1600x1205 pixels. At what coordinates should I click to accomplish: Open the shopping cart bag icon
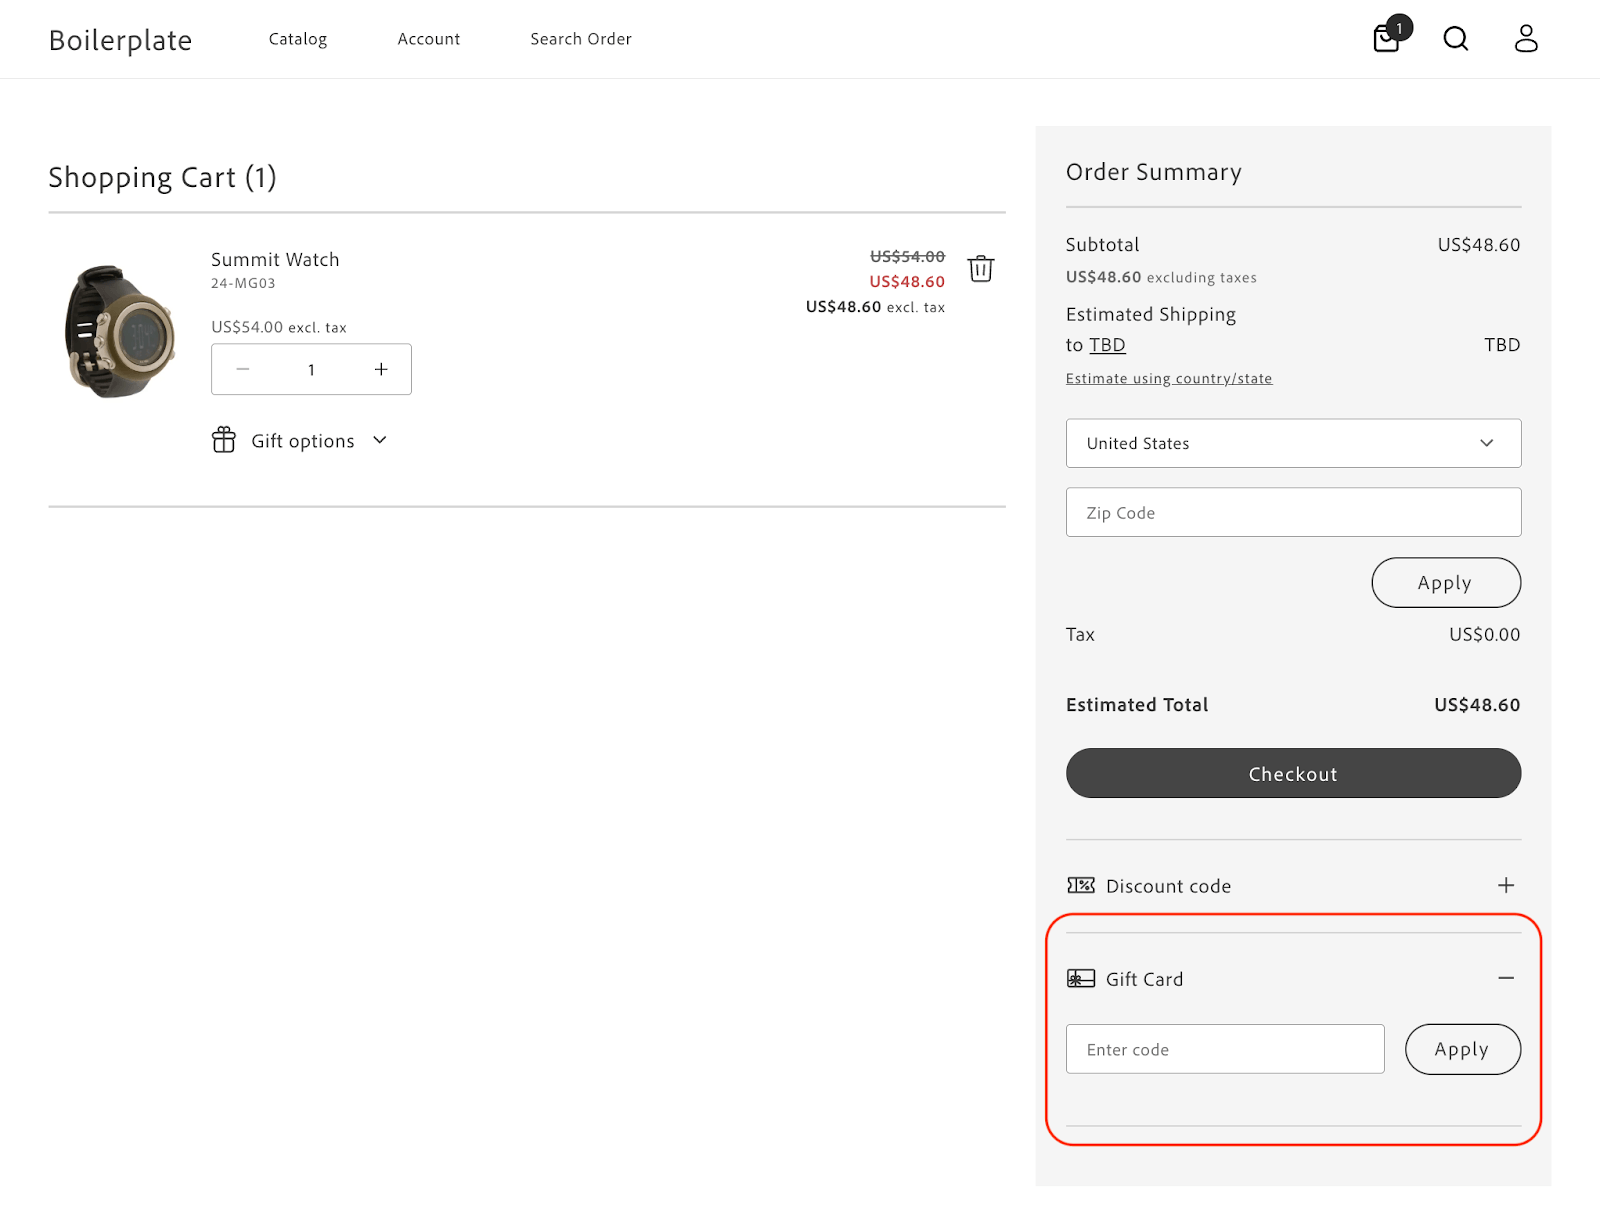tap(1387, 38)
